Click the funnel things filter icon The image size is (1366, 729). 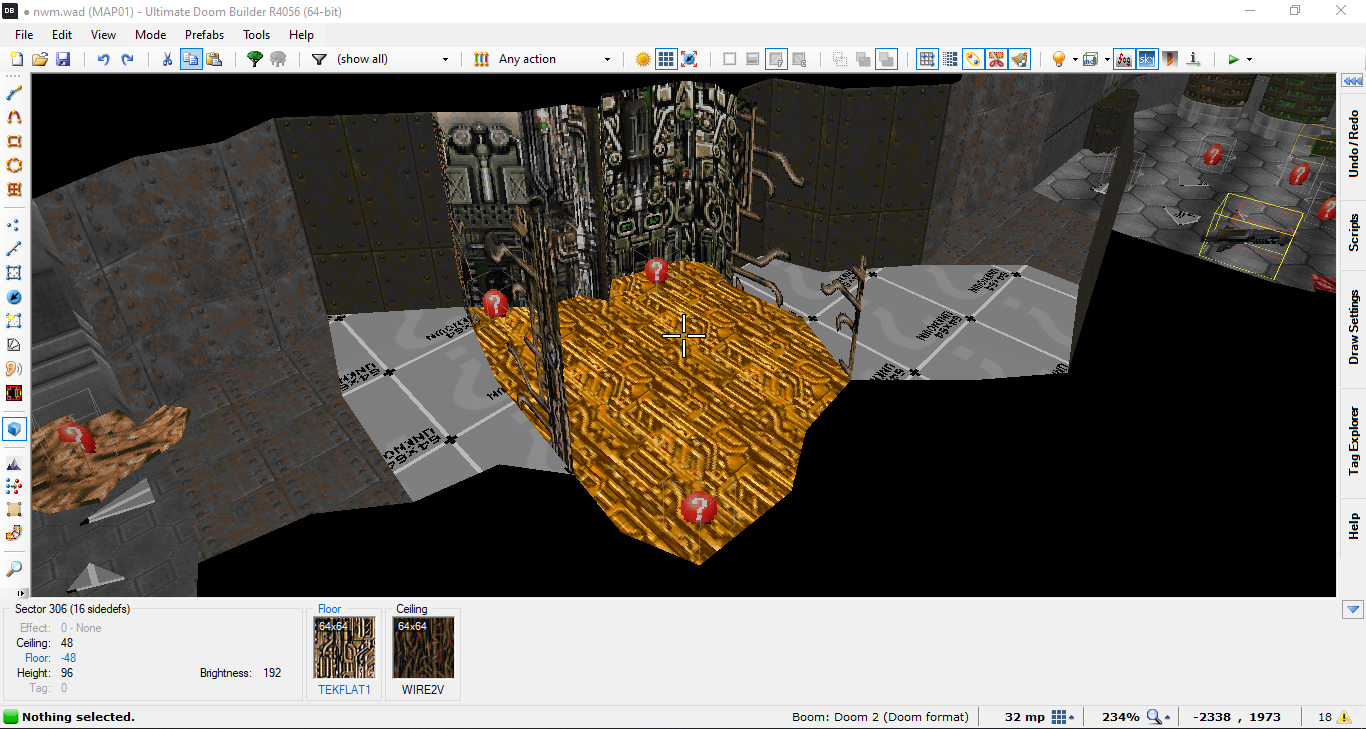(319, 59)
